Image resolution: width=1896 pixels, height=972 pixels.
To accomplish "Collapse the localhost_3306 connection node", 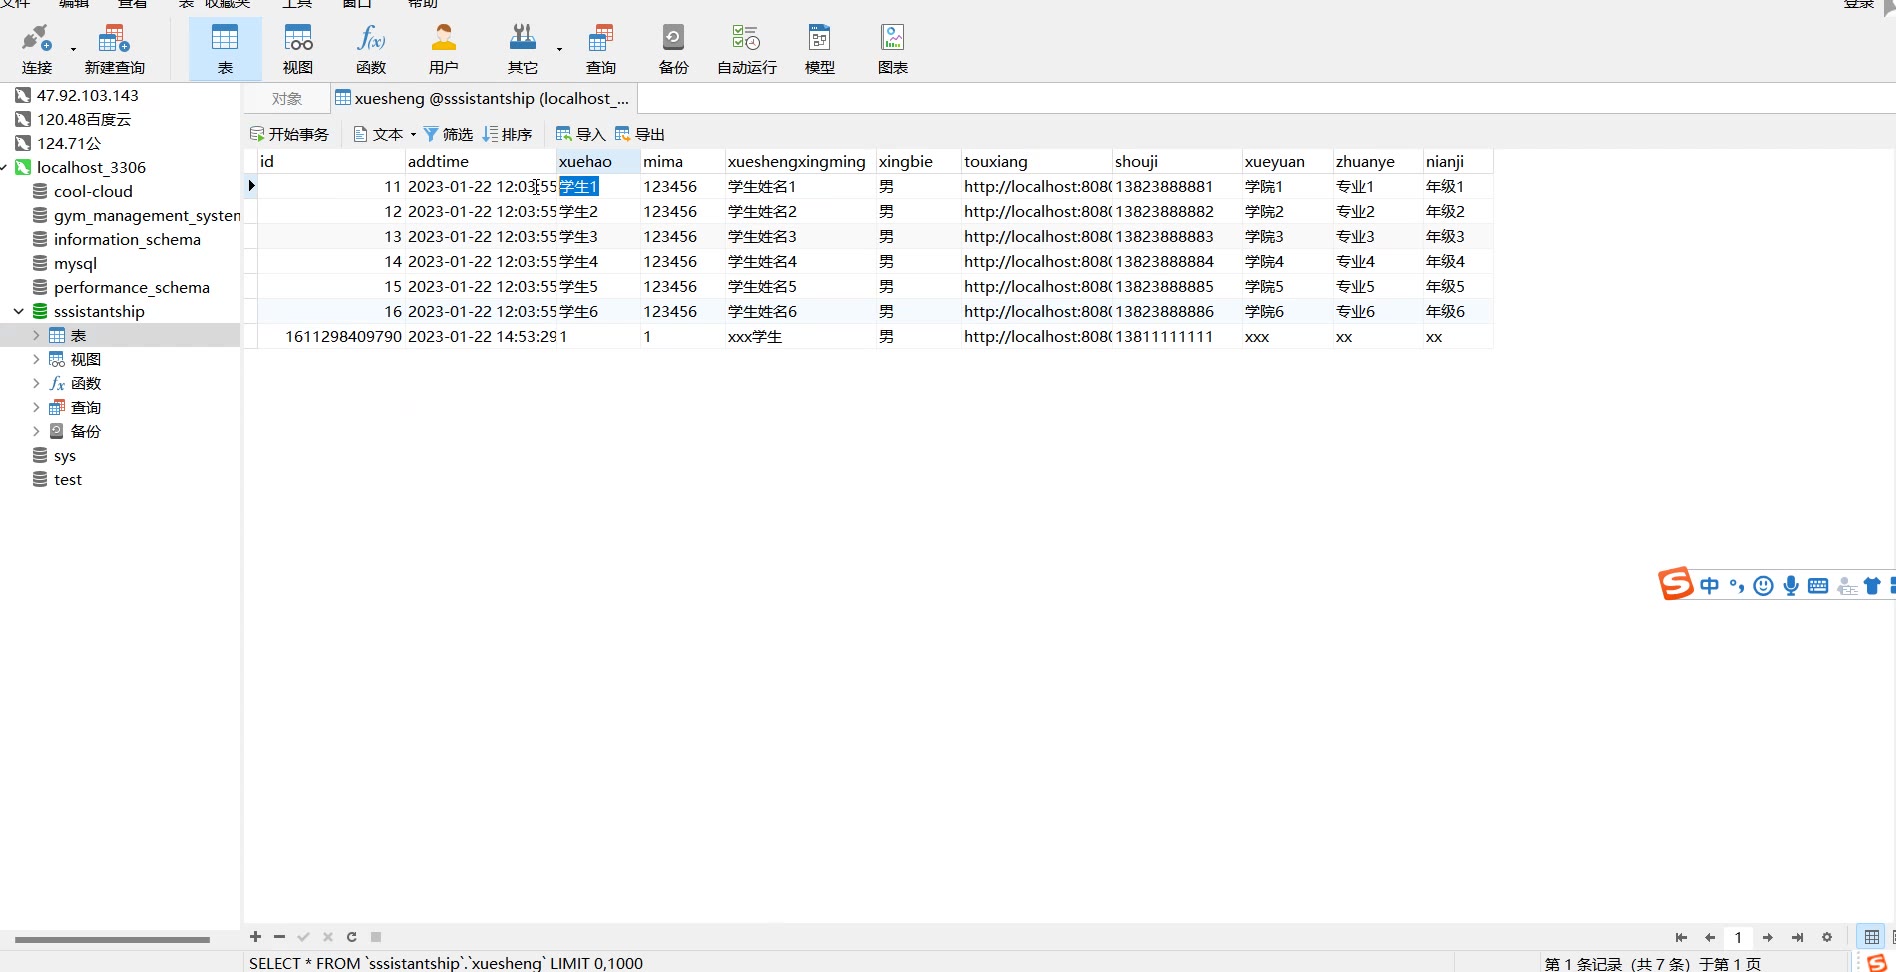I will point(5,168).
